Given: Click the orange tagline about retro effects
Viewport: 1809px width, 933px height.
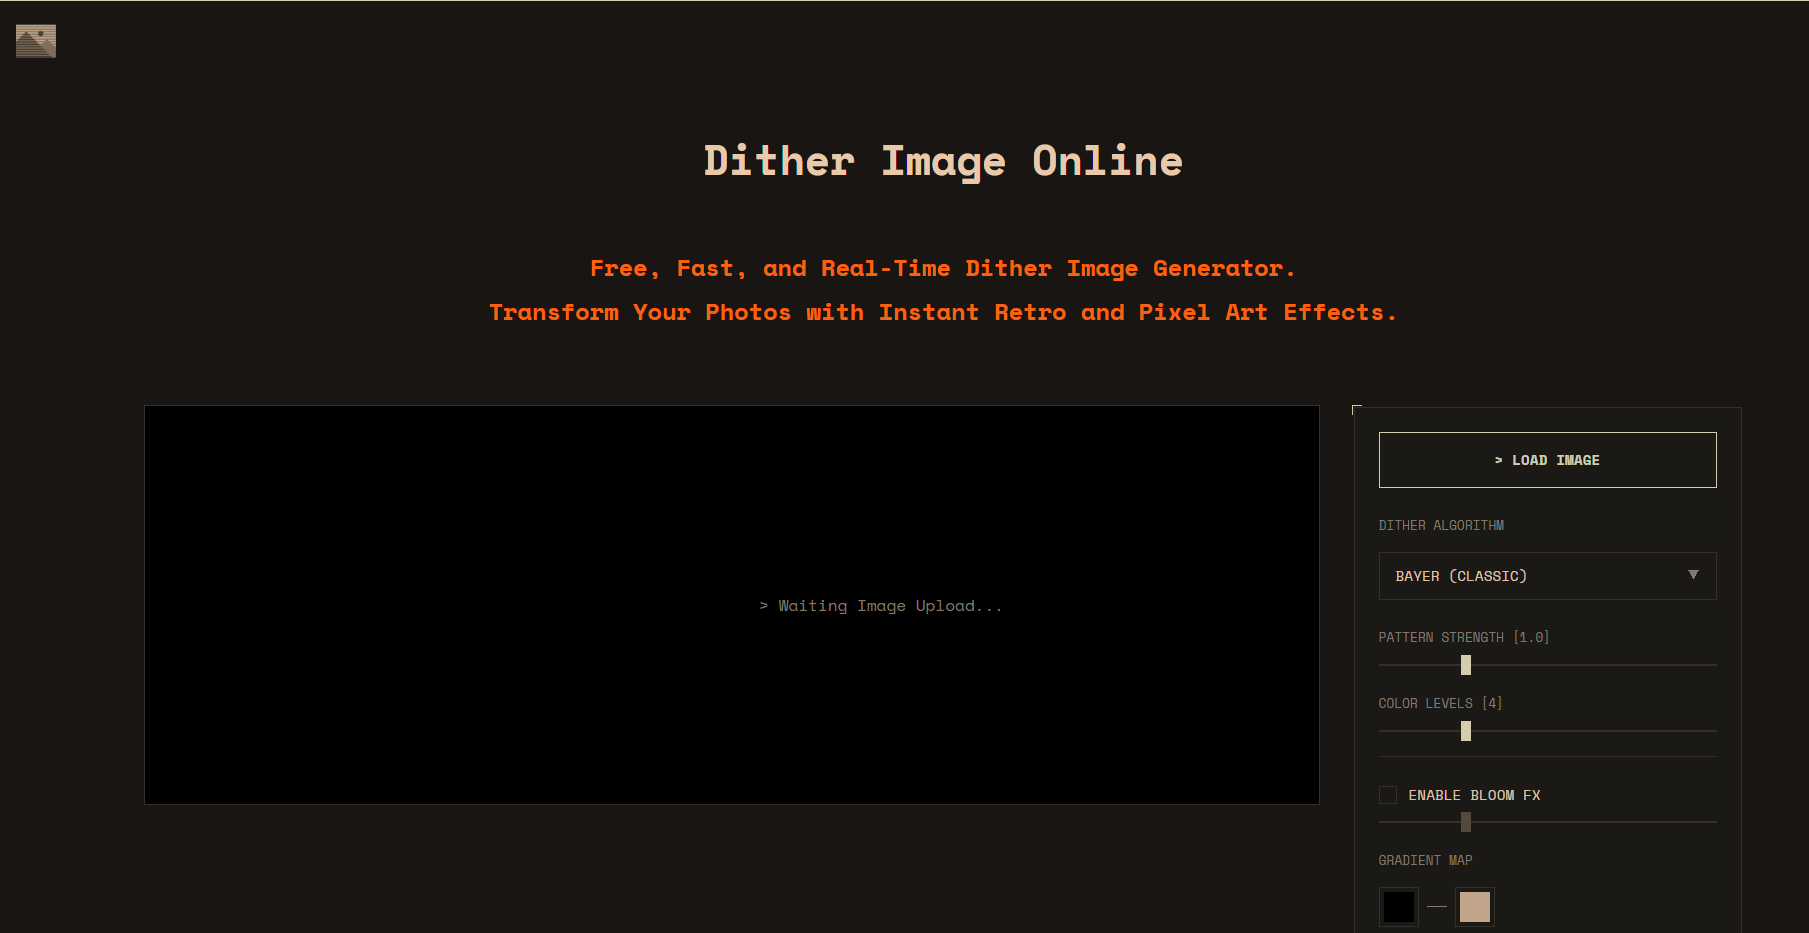Looking at the screenshot, I should [x=942, y=311].
